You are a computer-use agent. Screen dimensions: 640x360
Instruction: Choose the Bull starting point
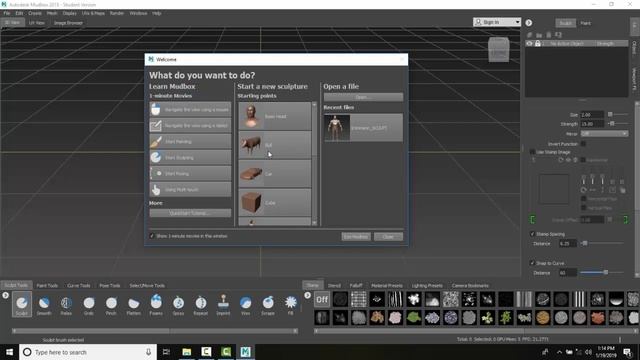[275, 145]
